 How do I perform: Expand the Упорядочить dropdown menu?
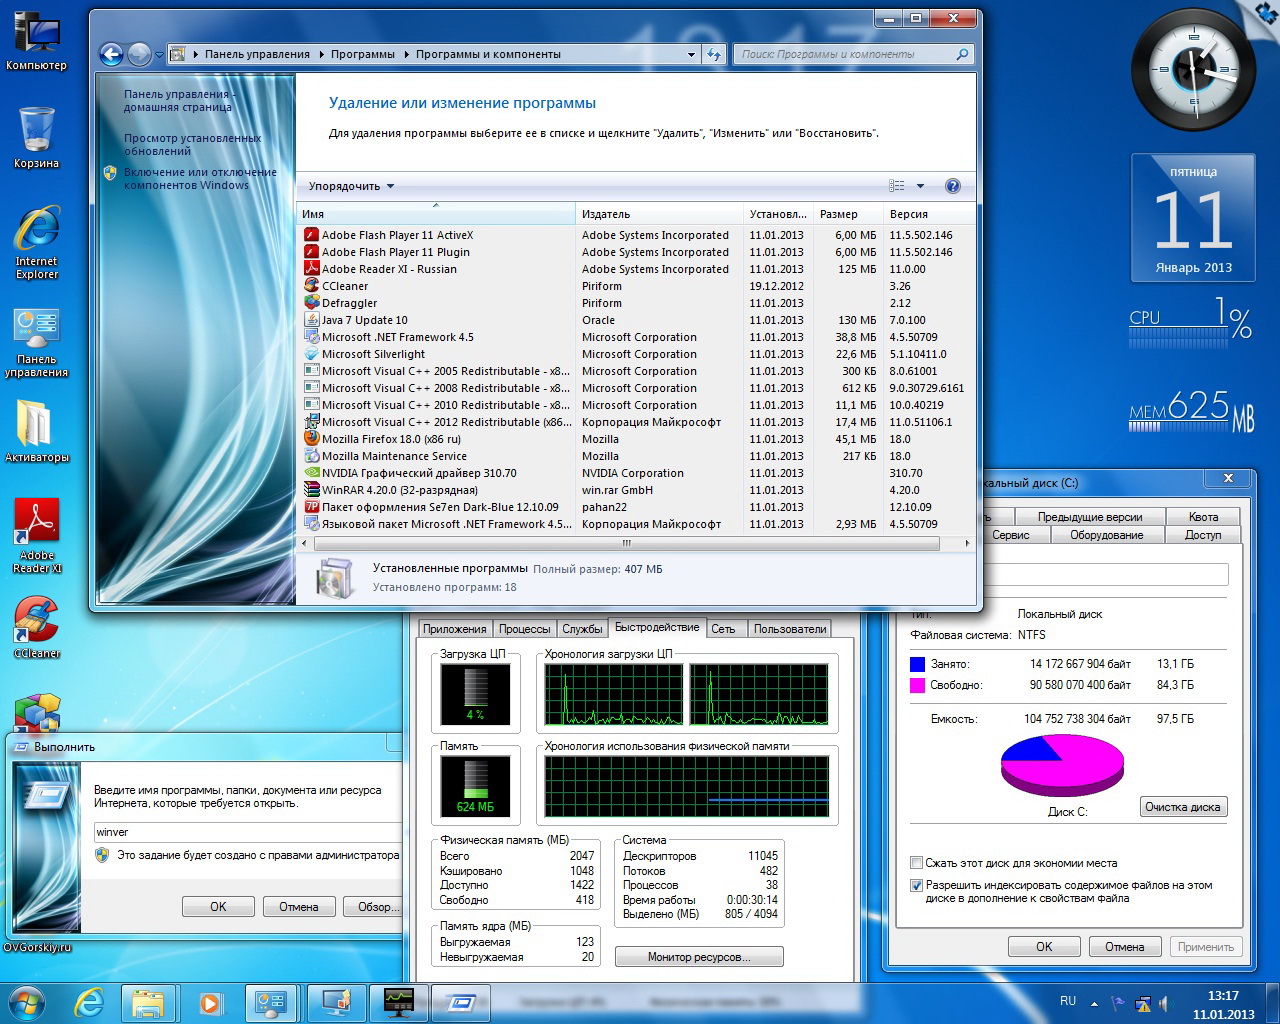point(351,186)
